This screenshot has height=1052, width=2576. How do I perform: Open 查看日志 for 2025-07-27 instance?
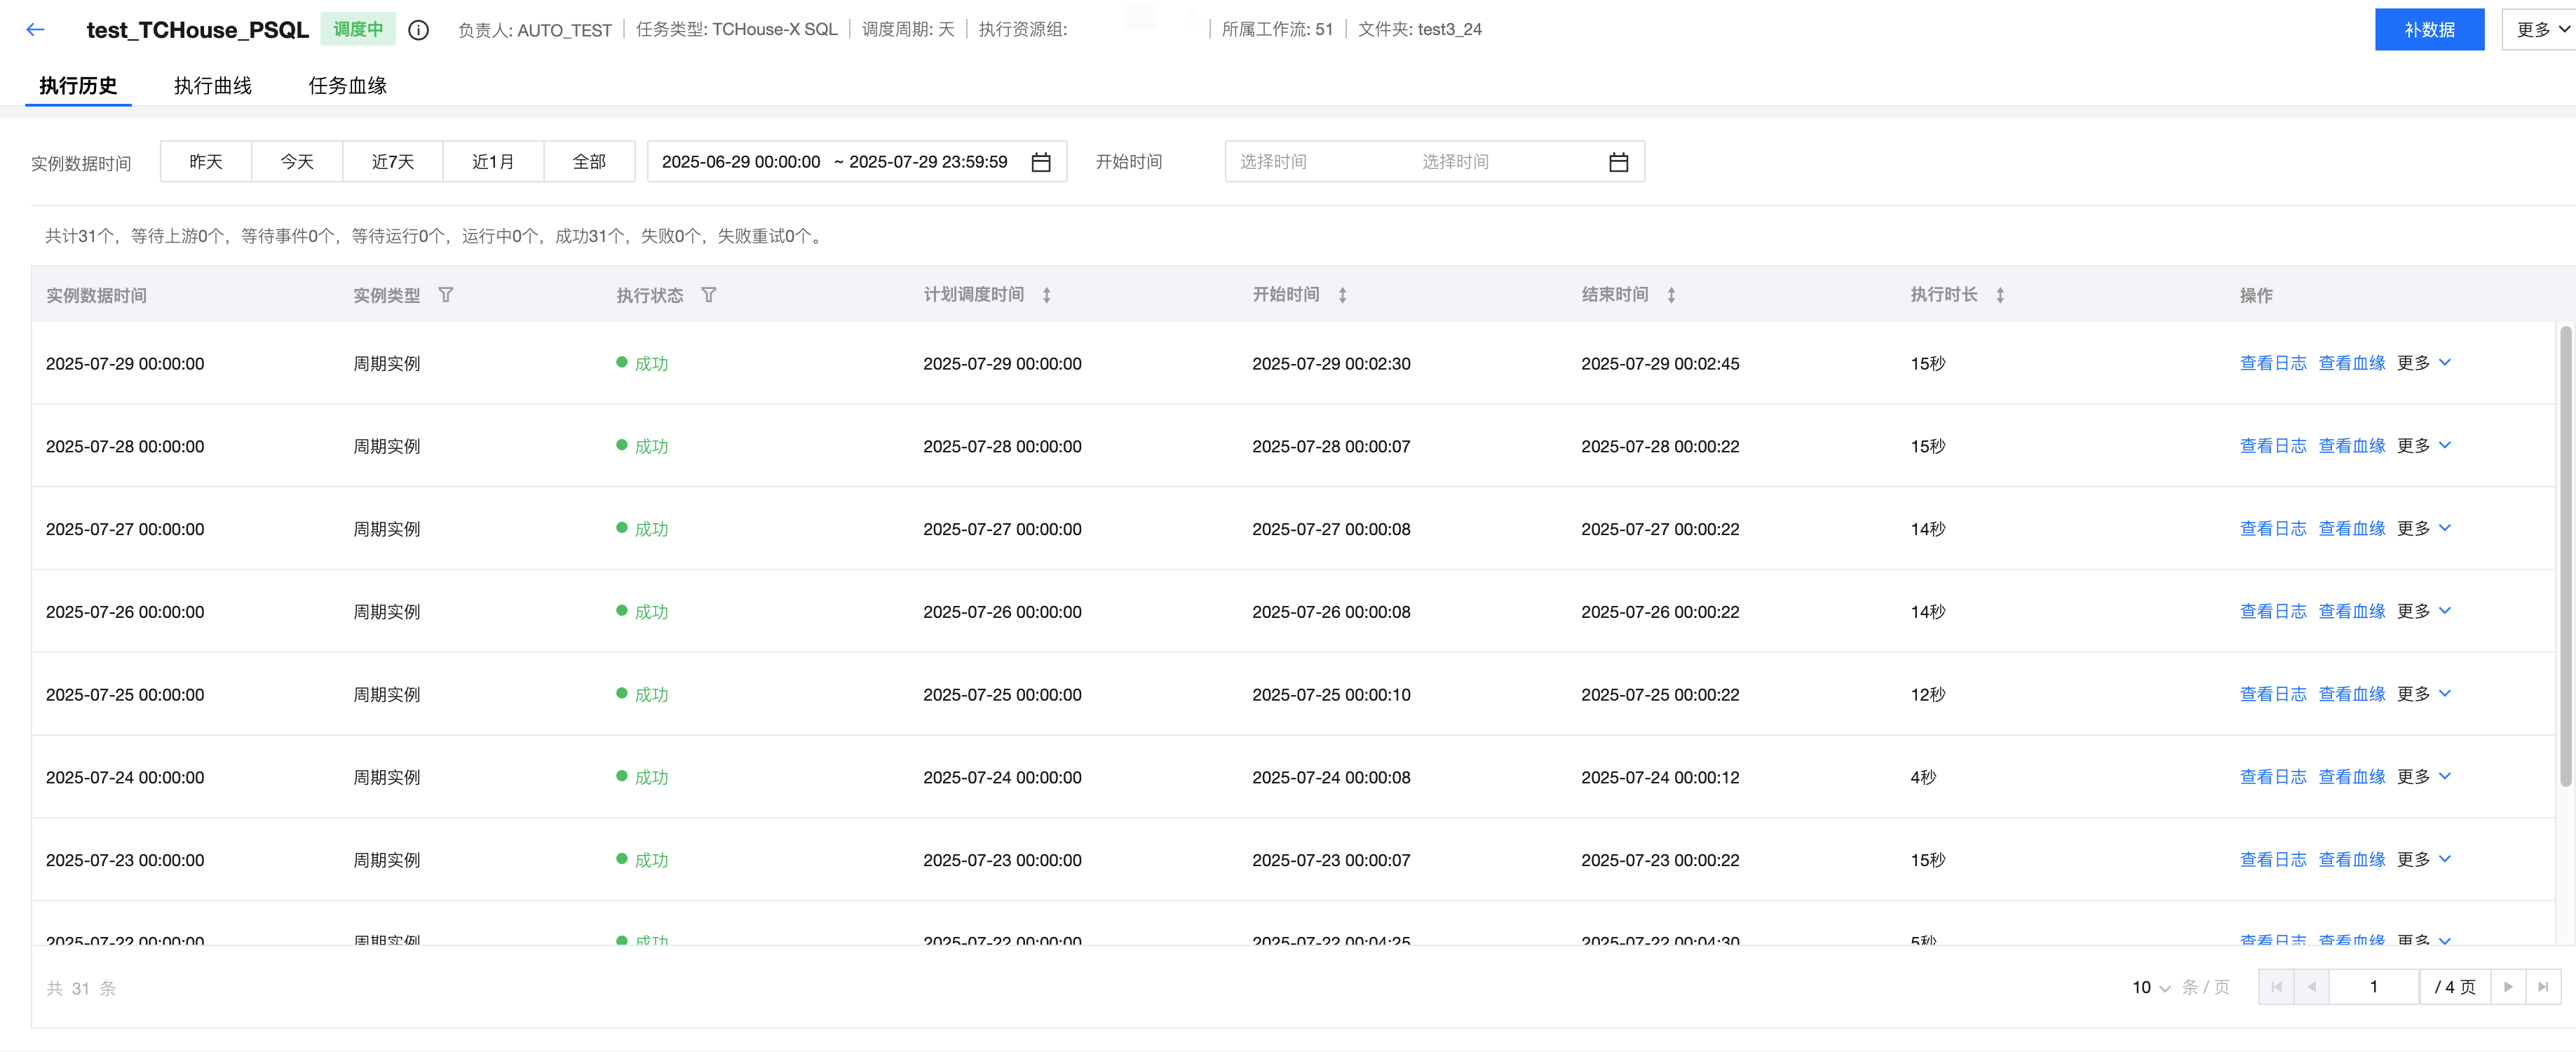2272,528
